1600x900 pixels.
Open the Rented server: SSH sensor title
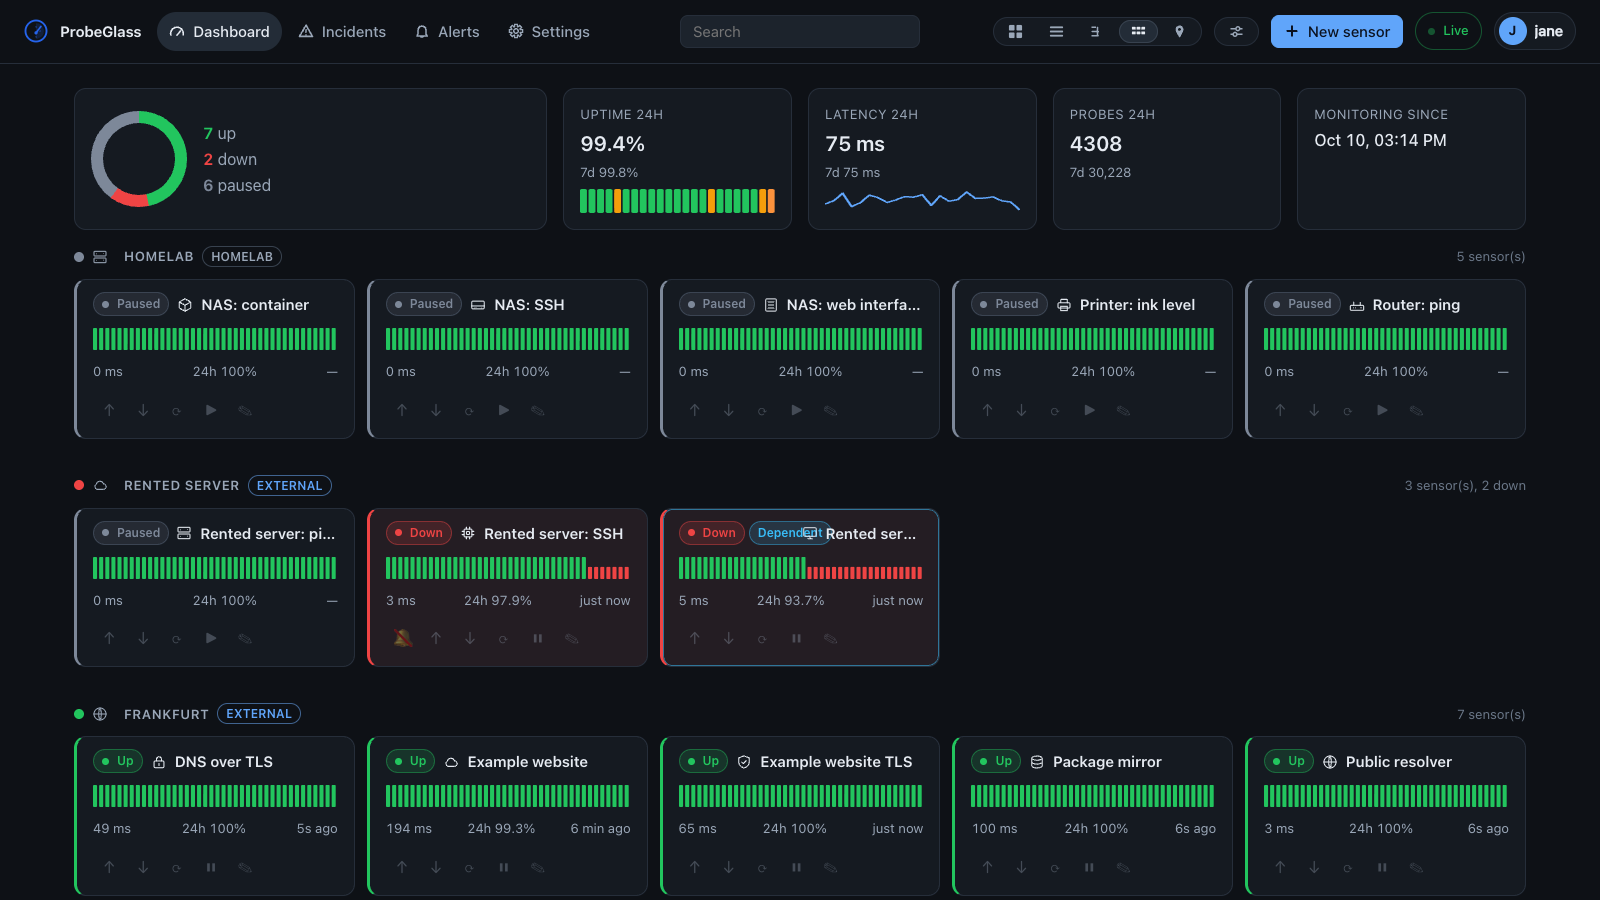click(x=553, y=534)
